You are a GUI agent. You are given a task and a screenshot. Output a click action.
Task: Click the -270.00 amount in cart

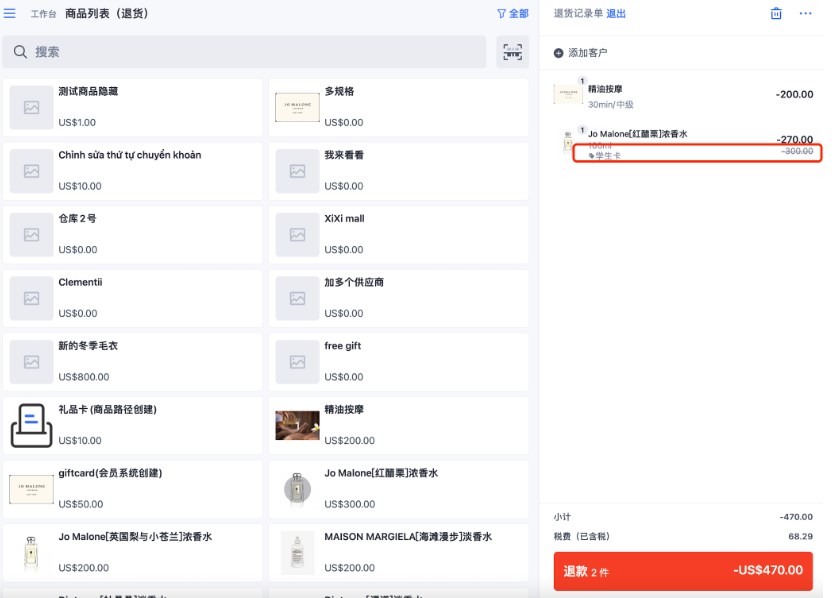pos(794,139)
